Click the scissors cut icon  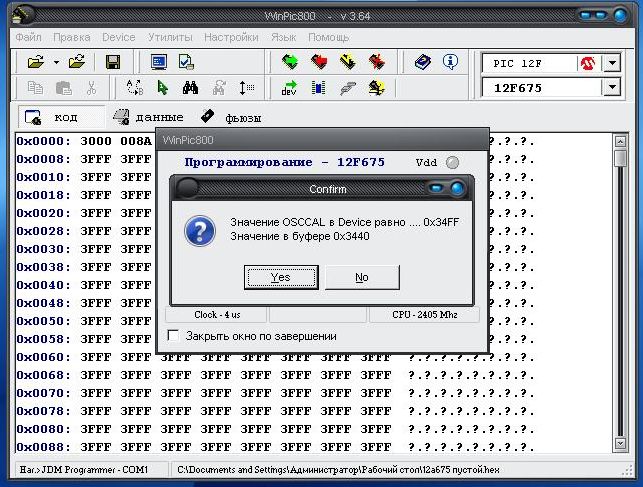pos(91,88)
